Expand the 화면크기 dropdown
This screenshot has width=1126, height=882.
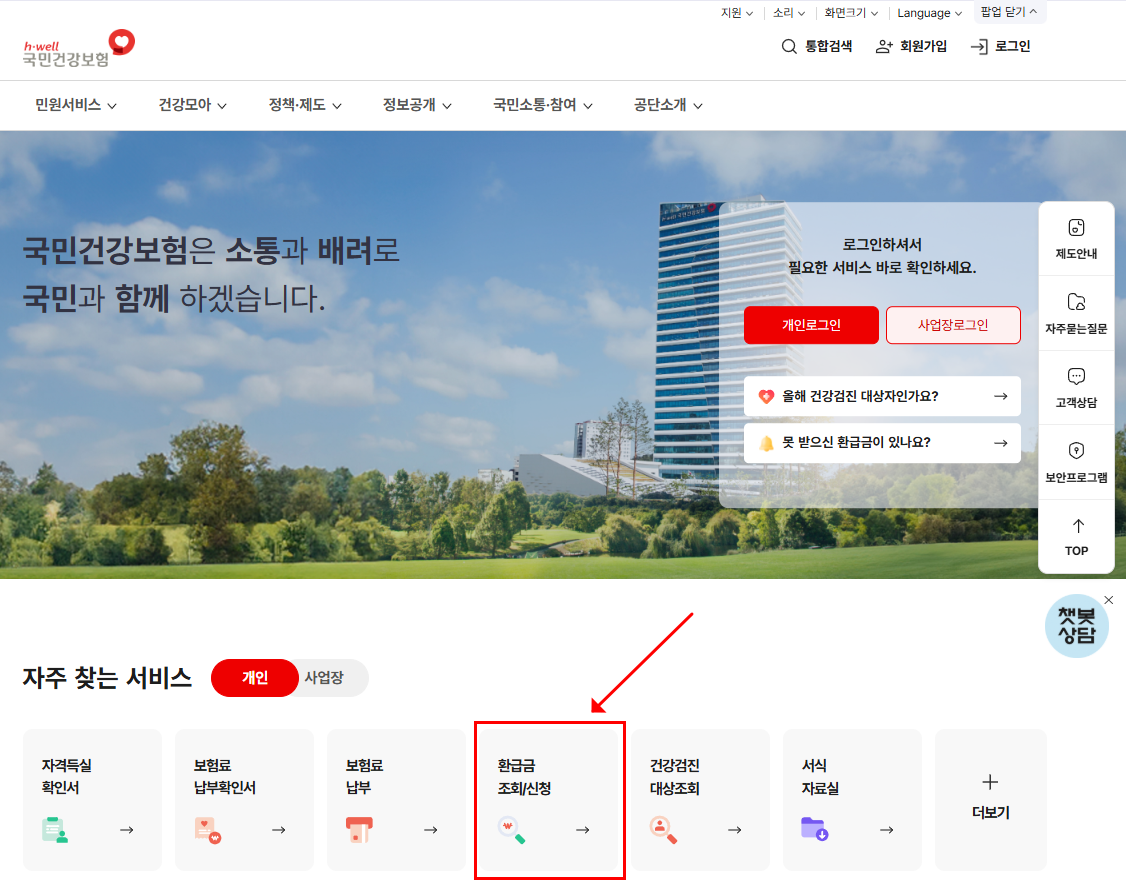[851, 12]
